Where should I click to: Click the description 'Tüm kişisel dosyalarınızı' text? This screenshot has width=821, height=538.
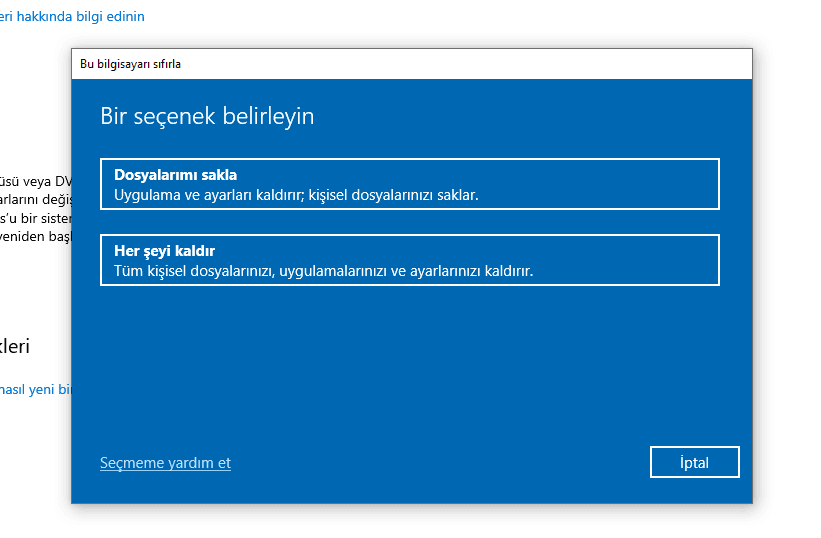323,271
